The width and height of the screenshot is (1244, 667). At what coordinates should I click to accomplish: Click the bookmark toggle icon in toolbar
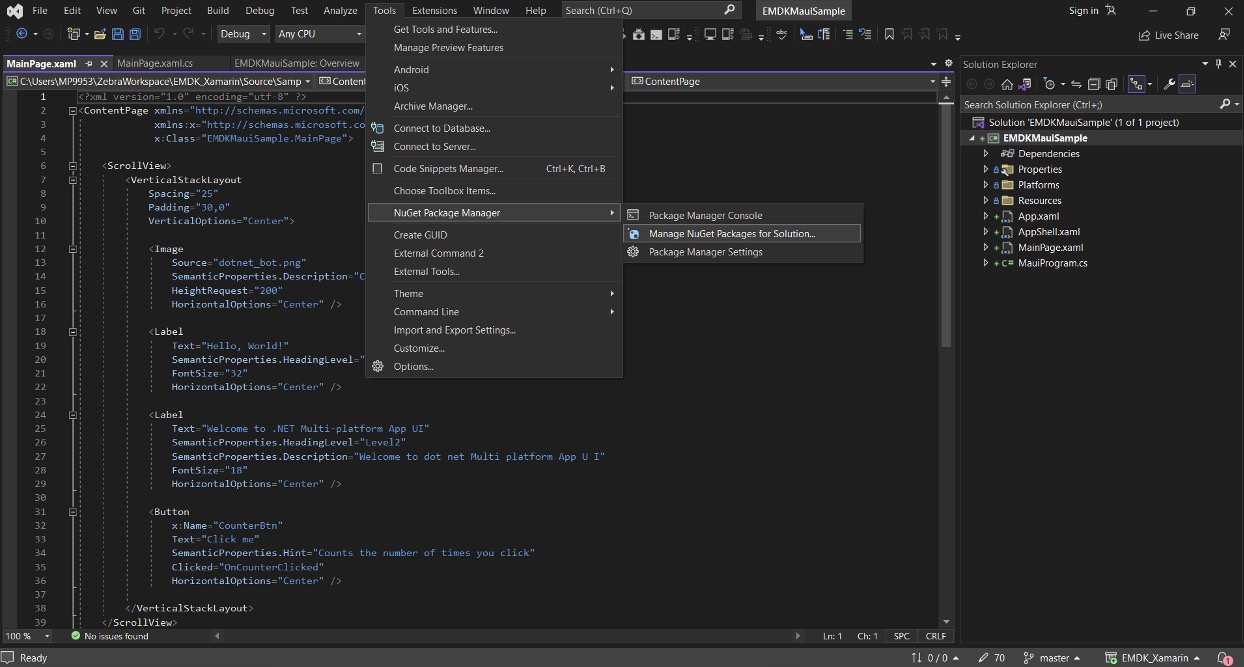pos(887,34)
